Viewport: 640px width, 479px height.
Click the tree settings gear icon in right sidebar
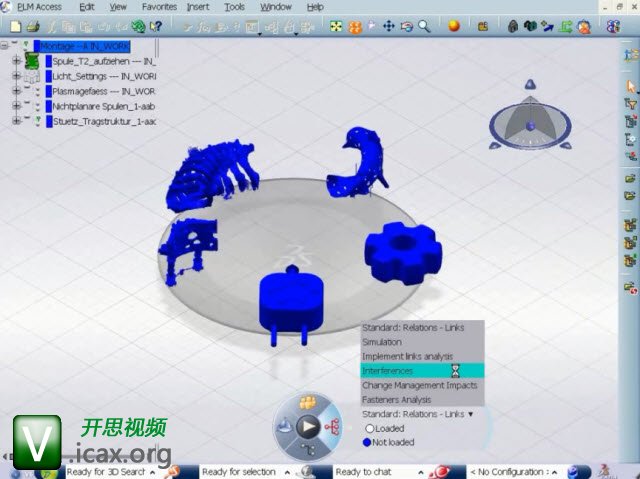(x=631, y=139)
